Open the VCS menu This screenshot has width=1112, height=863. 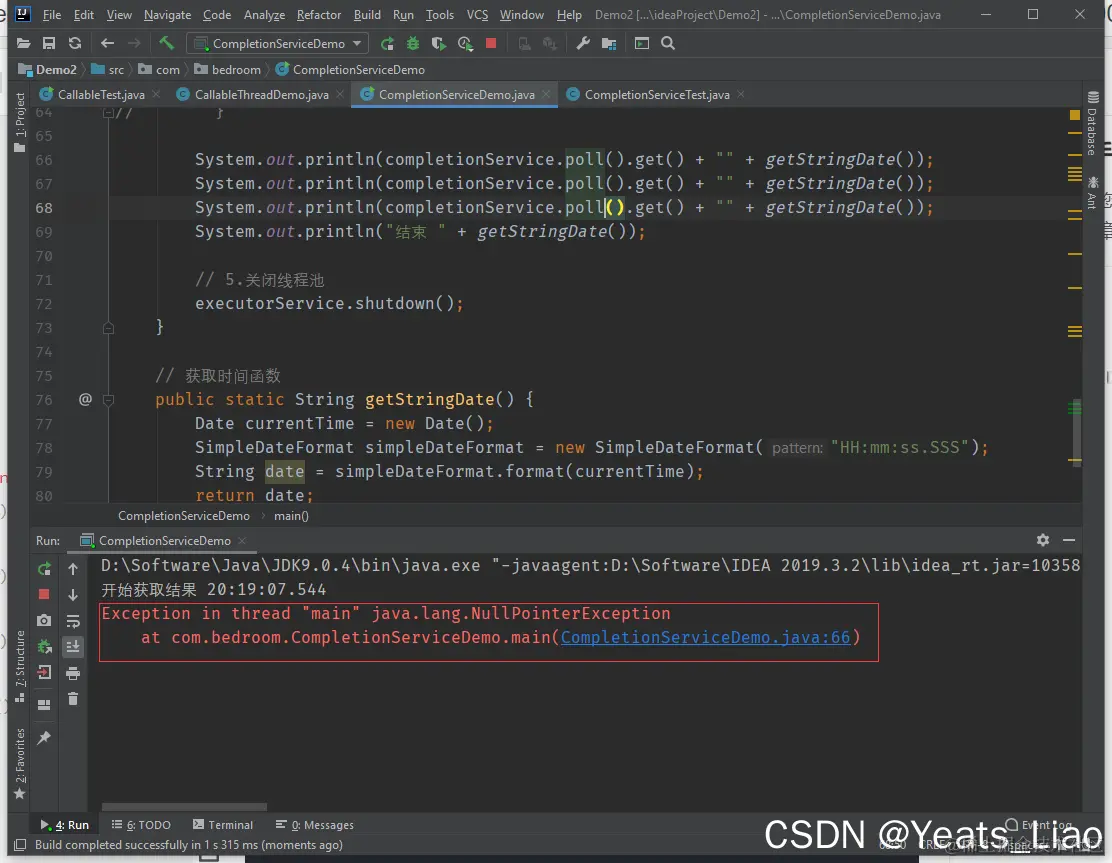477,14
